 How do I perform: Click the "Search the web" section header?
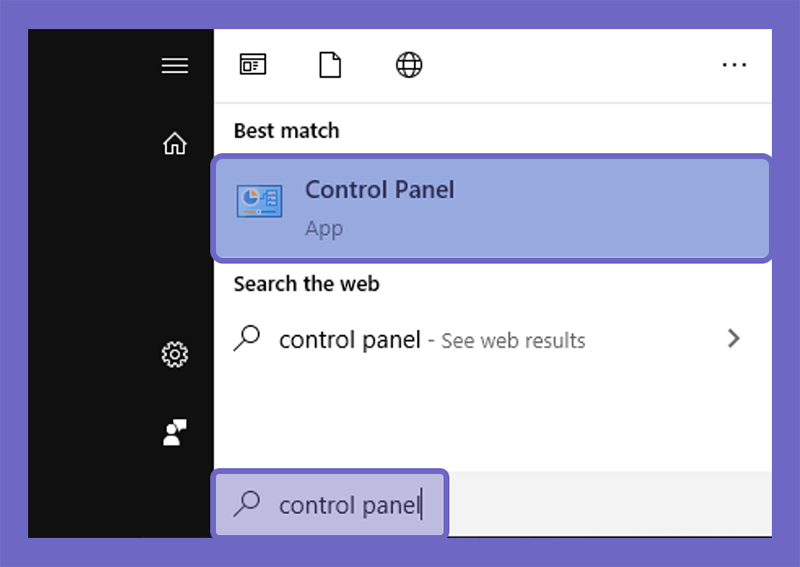[x=307, y=284]
